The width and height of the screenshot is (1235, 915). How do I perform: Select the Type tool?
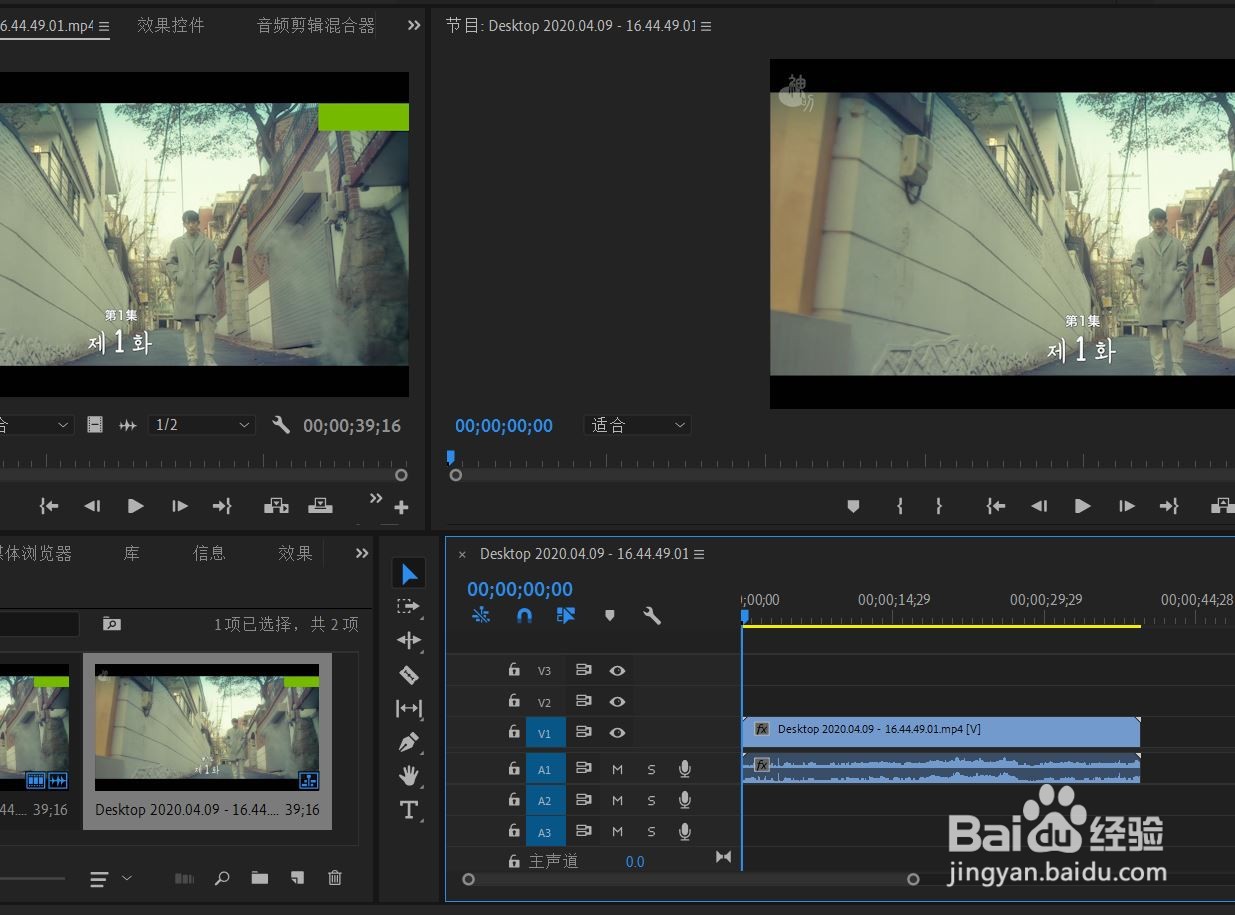click(x=408, y=809)
